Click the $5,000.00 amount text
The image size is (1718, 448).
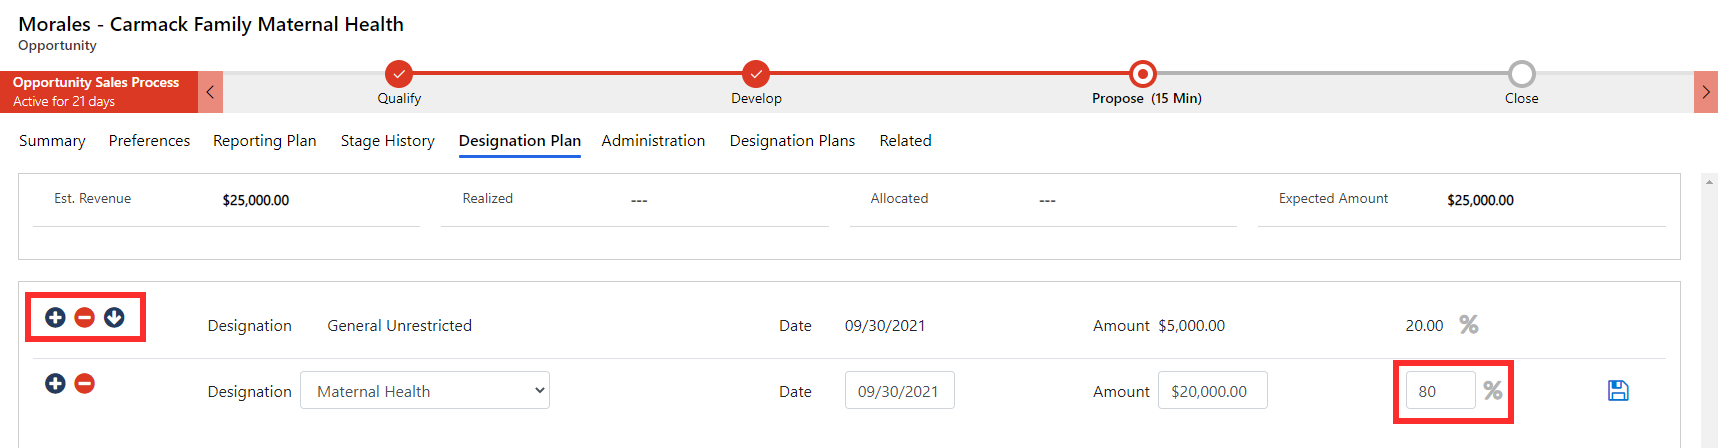click(x=1192, y=326)
